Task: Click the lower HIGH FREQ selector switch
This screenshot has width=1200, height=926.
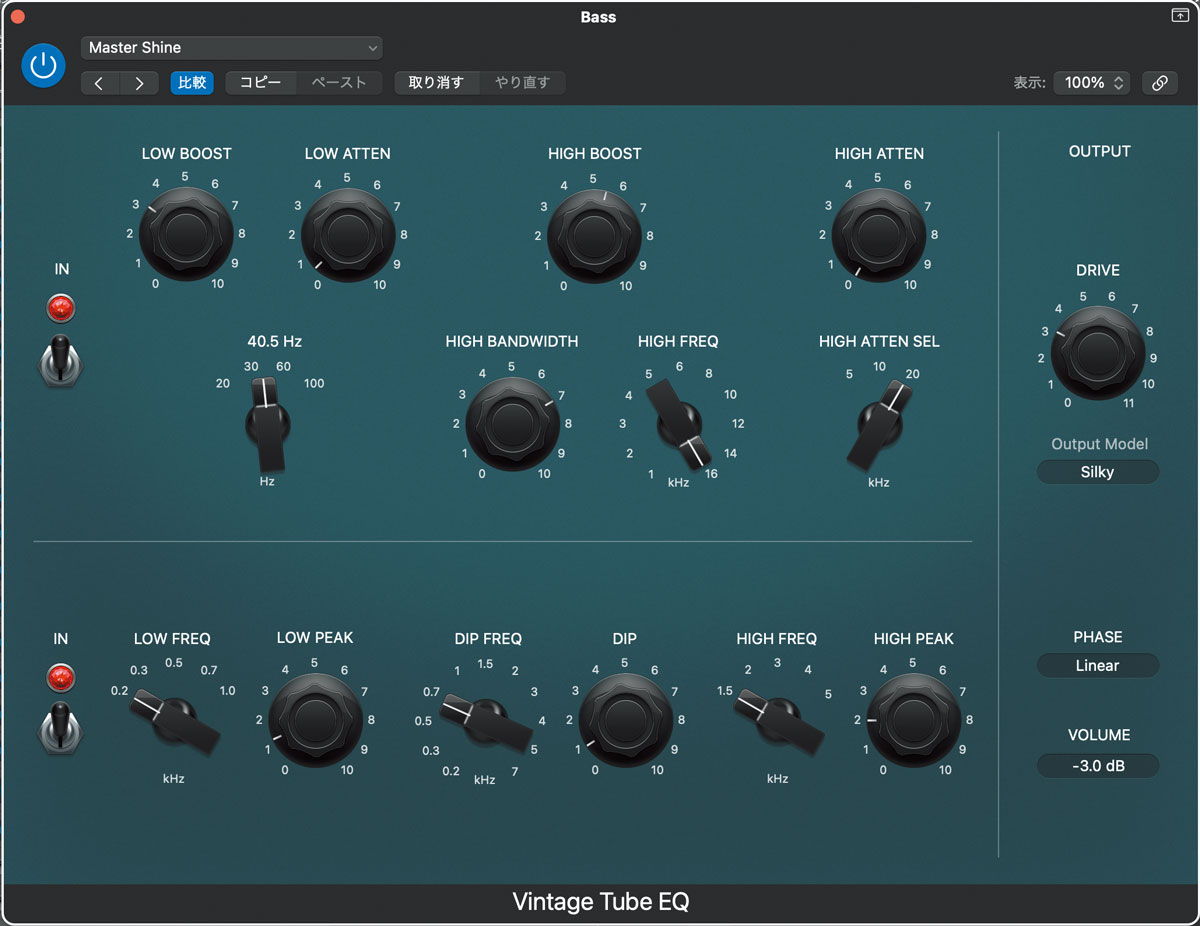Action: coord(778,720)
